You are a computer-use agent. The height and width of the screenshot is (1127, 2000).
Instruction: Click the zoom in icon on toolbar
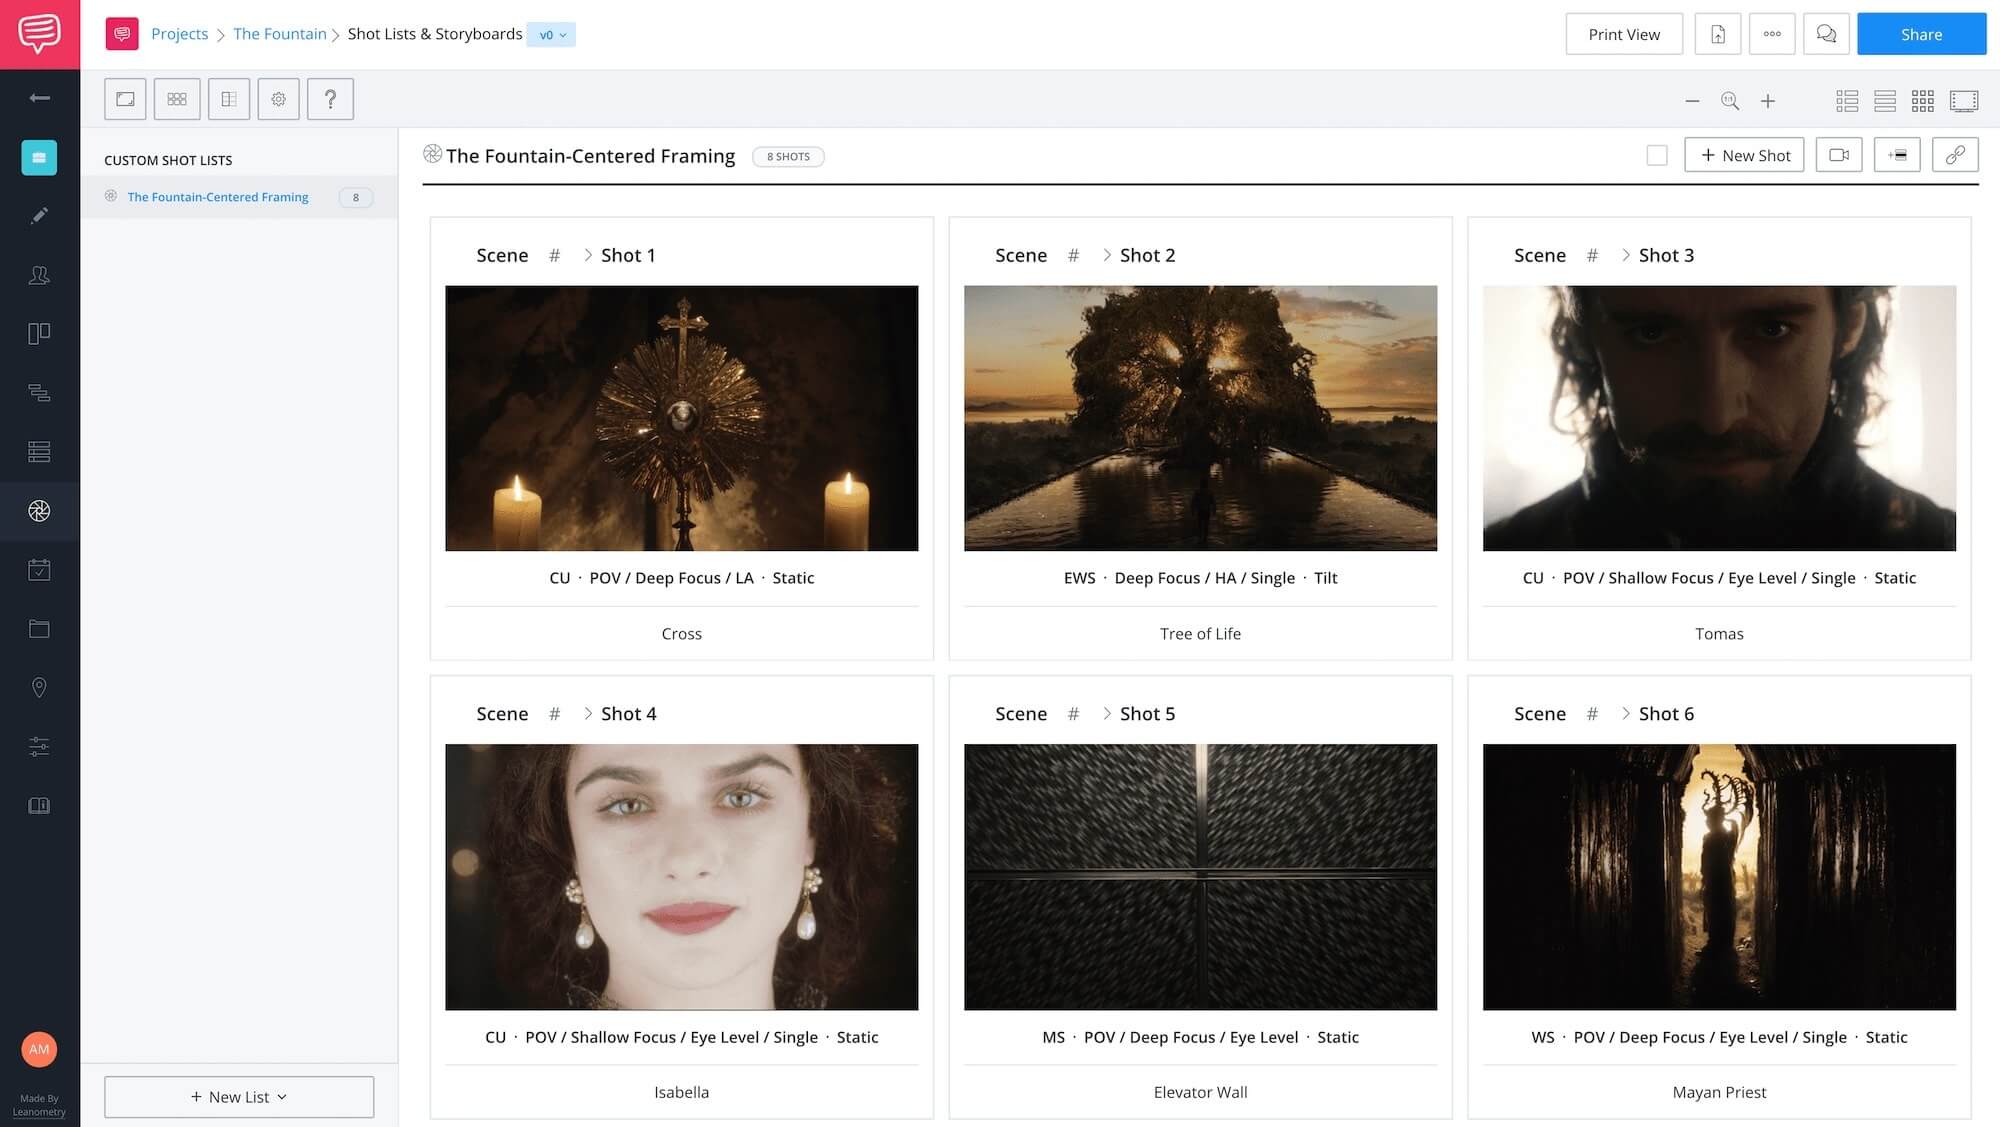[1768, 99]
